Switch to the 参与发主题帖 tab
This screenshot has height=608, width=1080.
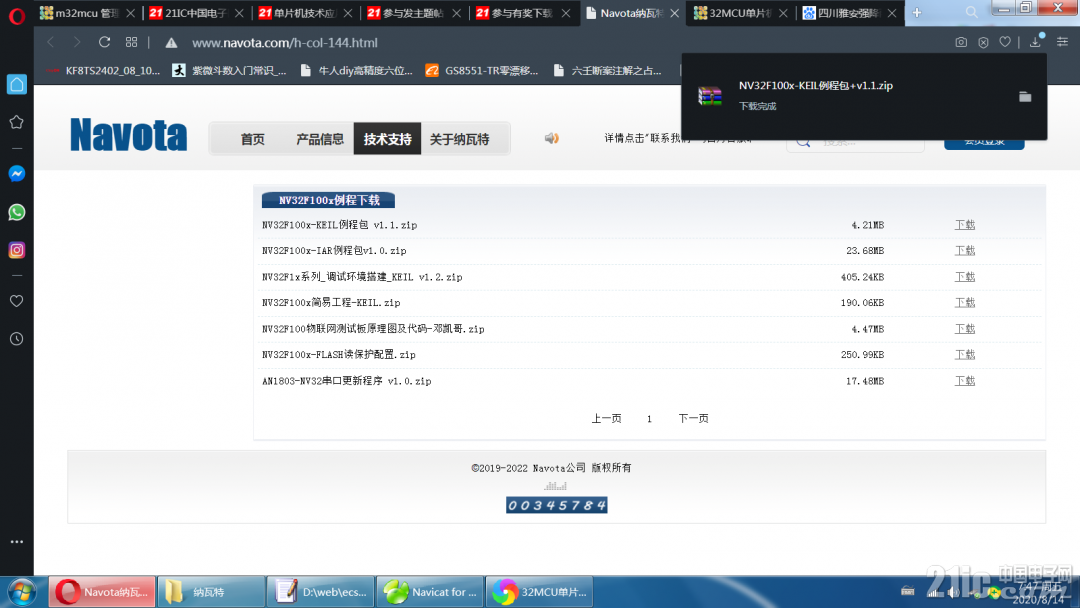(406, 13)
